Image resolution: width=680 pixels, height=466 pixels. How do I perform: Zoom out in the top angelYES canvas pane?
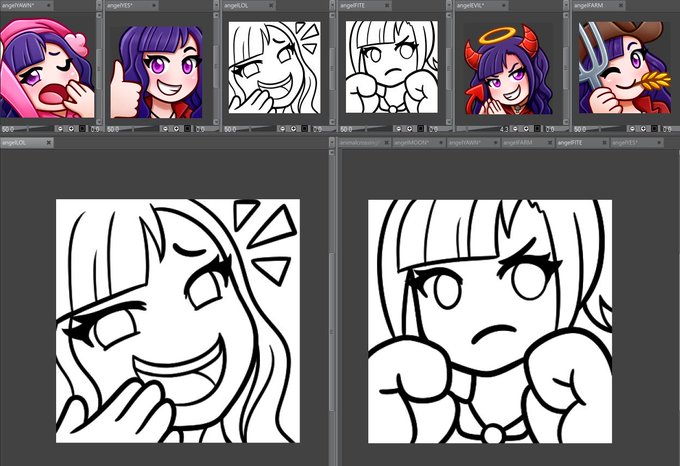(165, 129)
